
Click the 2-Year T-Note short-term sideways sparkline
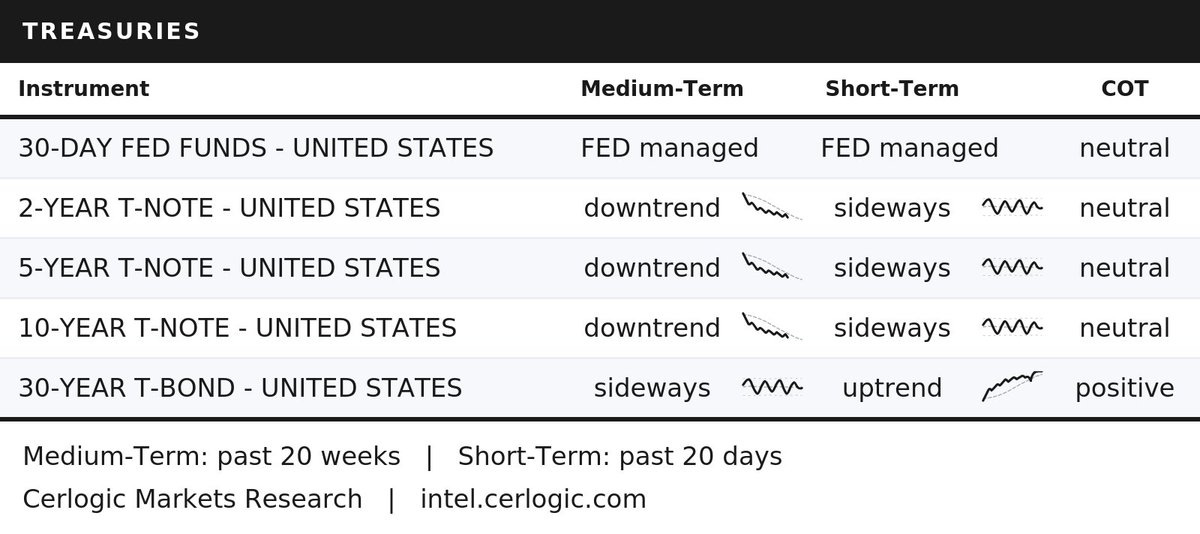(x=1012, y=207)
